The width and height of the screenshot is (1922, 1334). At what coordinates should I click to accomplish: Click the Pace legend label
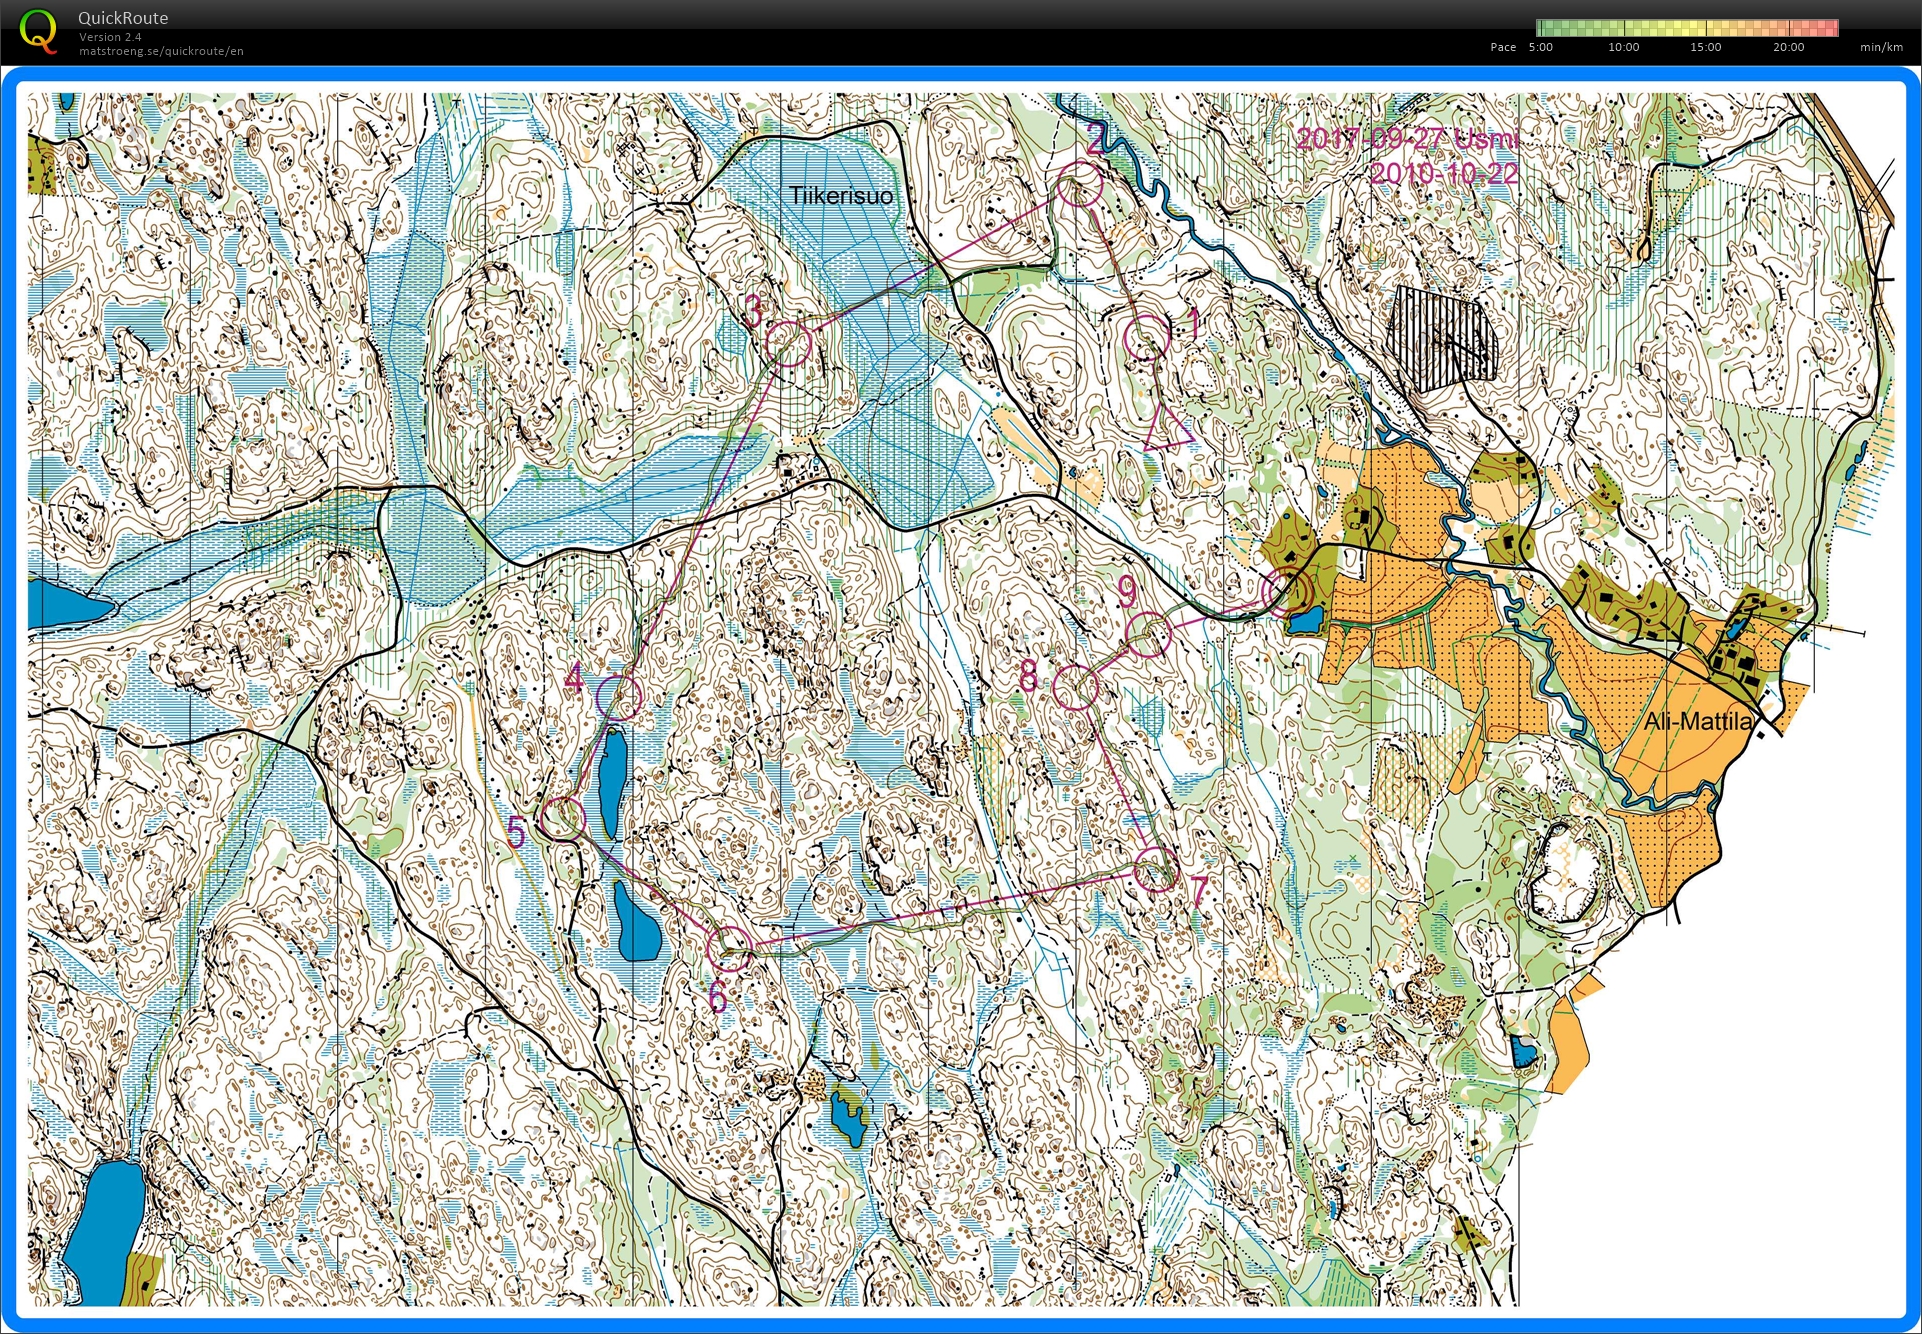click(1503, 47)
